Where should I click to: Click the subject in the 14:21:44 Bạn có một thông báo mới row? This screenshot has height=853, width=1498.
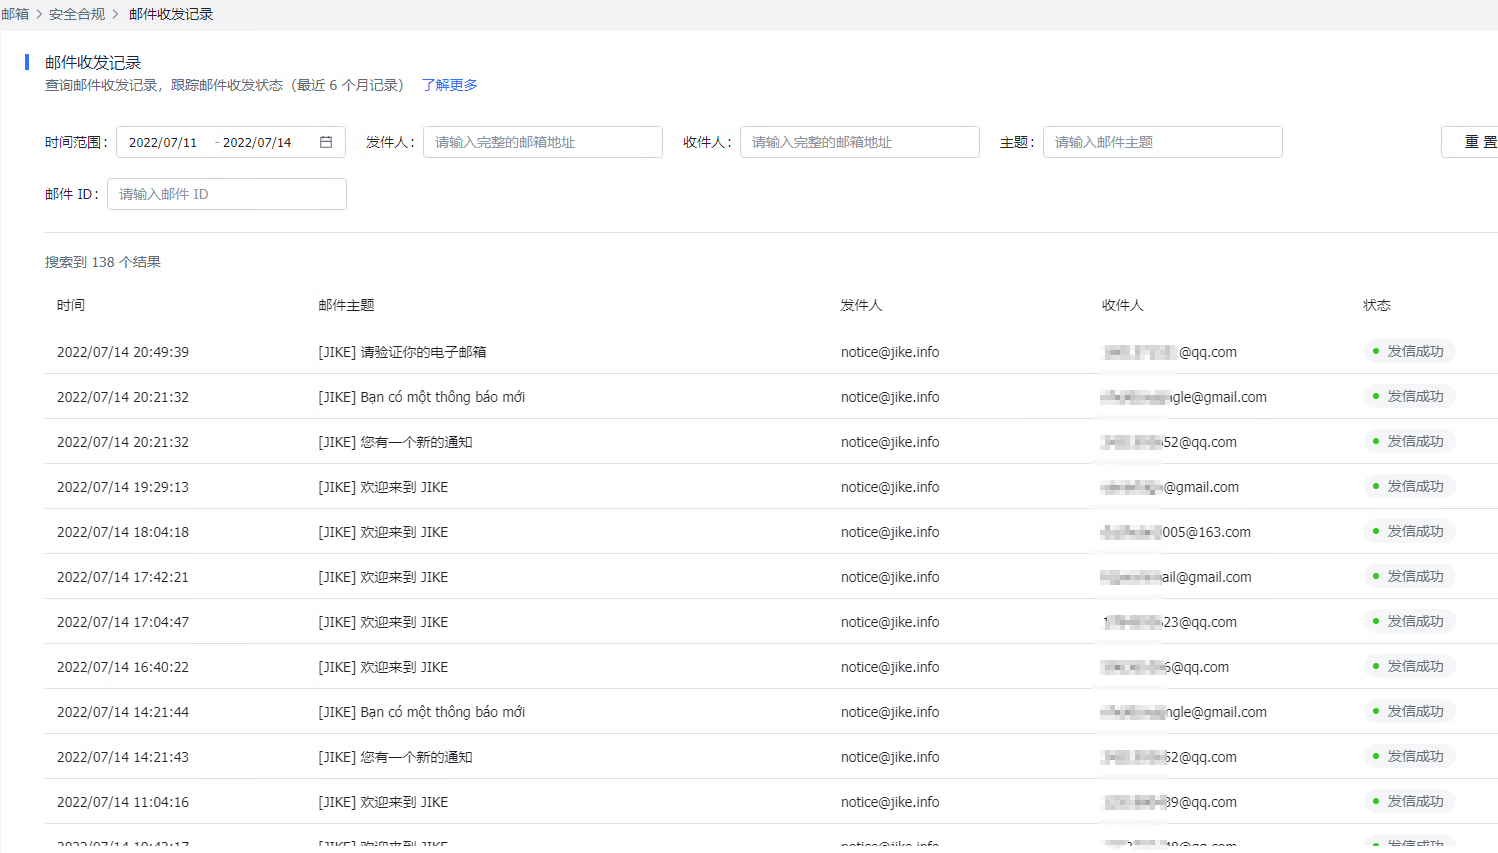[x=421, y=712]
